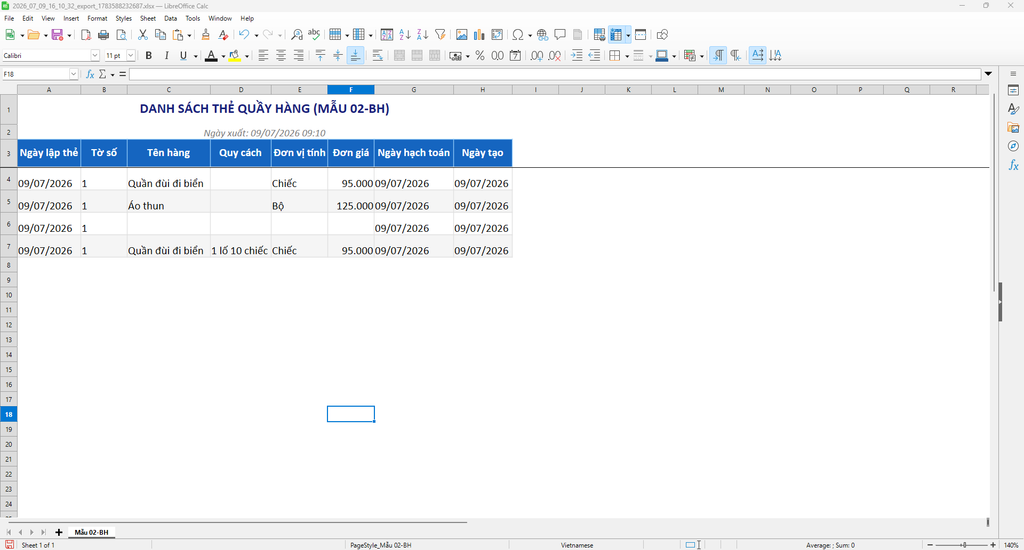Toggle bold formatting
Image resolution: width=1024 pixels, height=550 pixels.
coord(149,56)
